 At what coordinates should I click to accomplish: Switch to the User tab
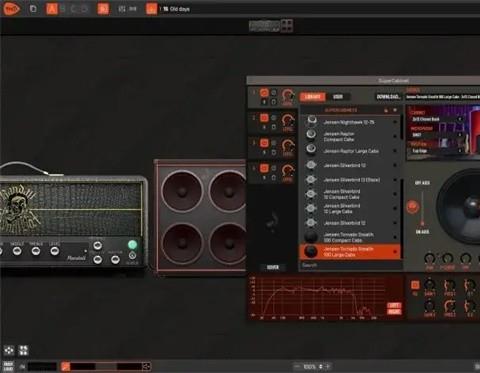coord(338,97)
